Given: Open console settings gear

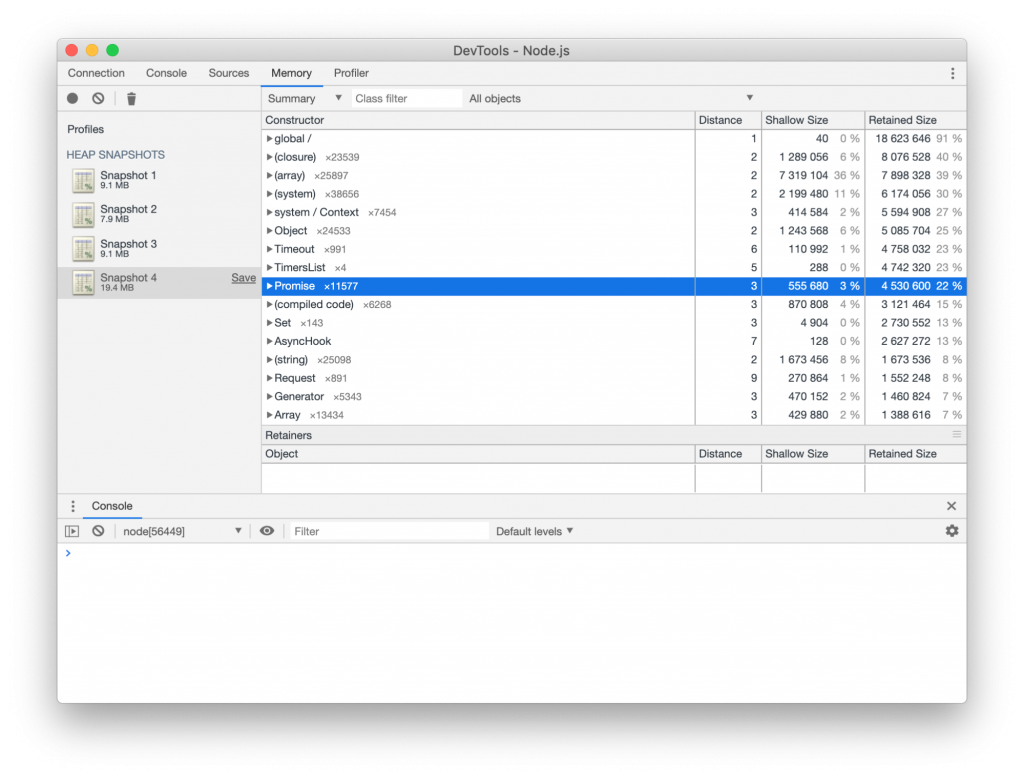Looking at the screenshot, I should click(x=952, y=531).
